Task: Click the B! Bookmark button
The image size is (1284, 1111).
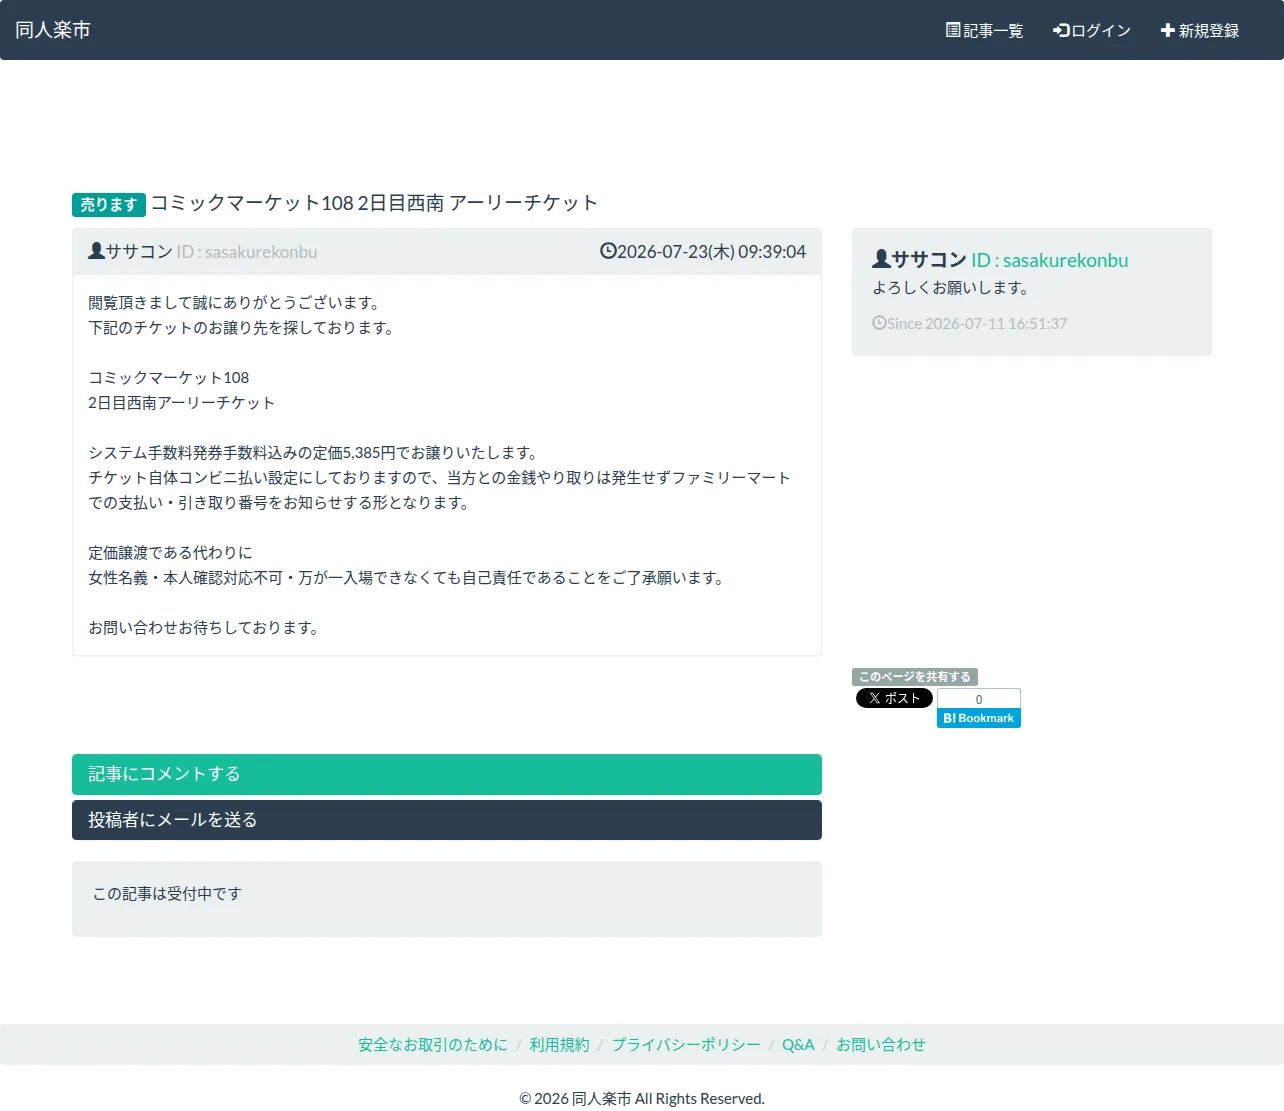Action: pyautogui.click(x=979, y=718)
